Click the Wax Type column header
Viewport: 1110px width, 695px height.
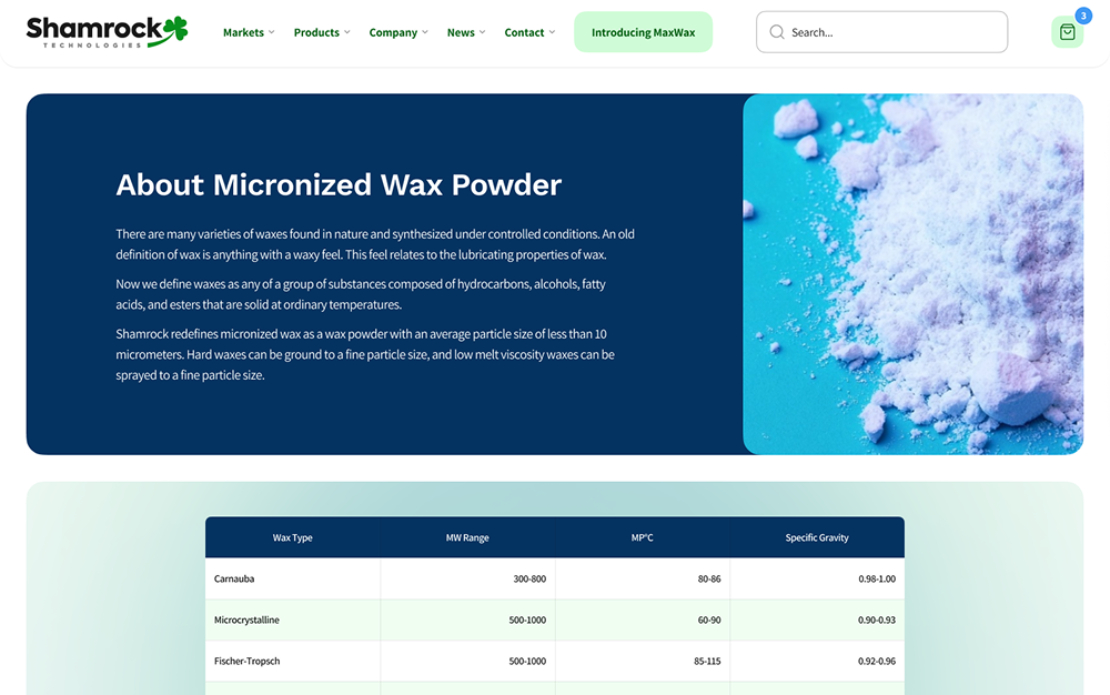tap(294, 537)
